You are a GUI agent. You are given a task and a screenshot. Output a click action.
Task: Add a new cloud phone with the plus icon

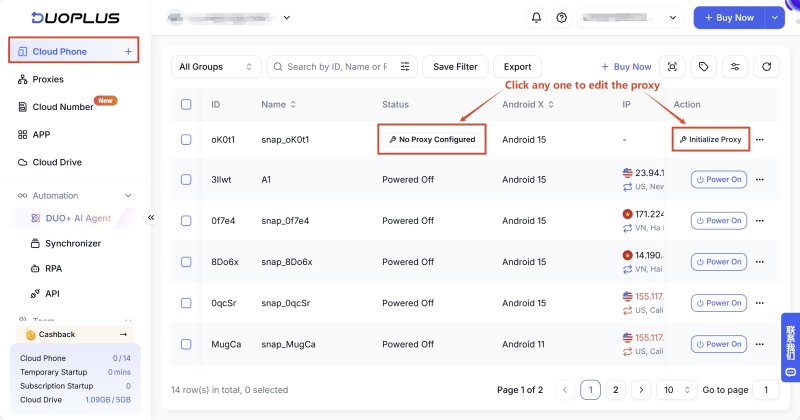pos(128,52)
